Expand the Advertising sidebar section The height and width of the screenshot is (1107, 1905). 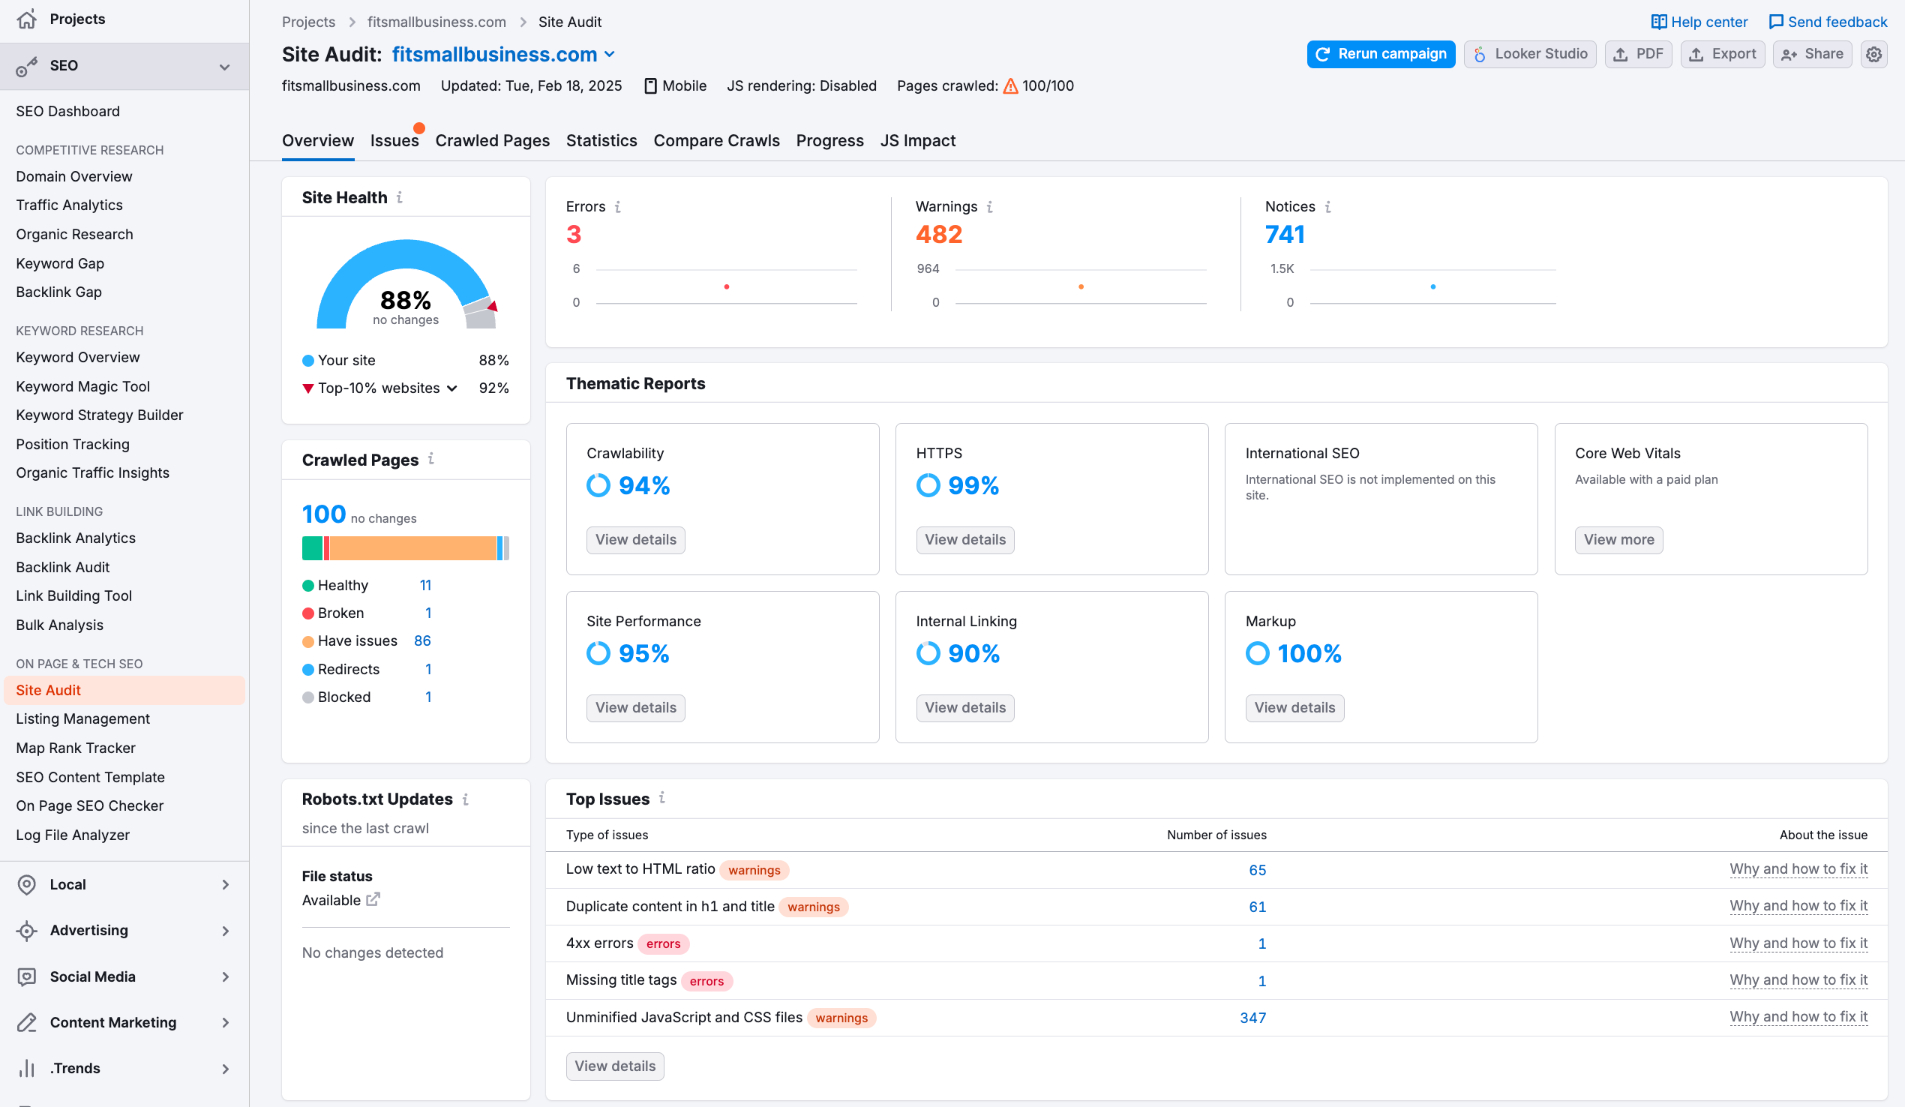[x=225, y=931]
